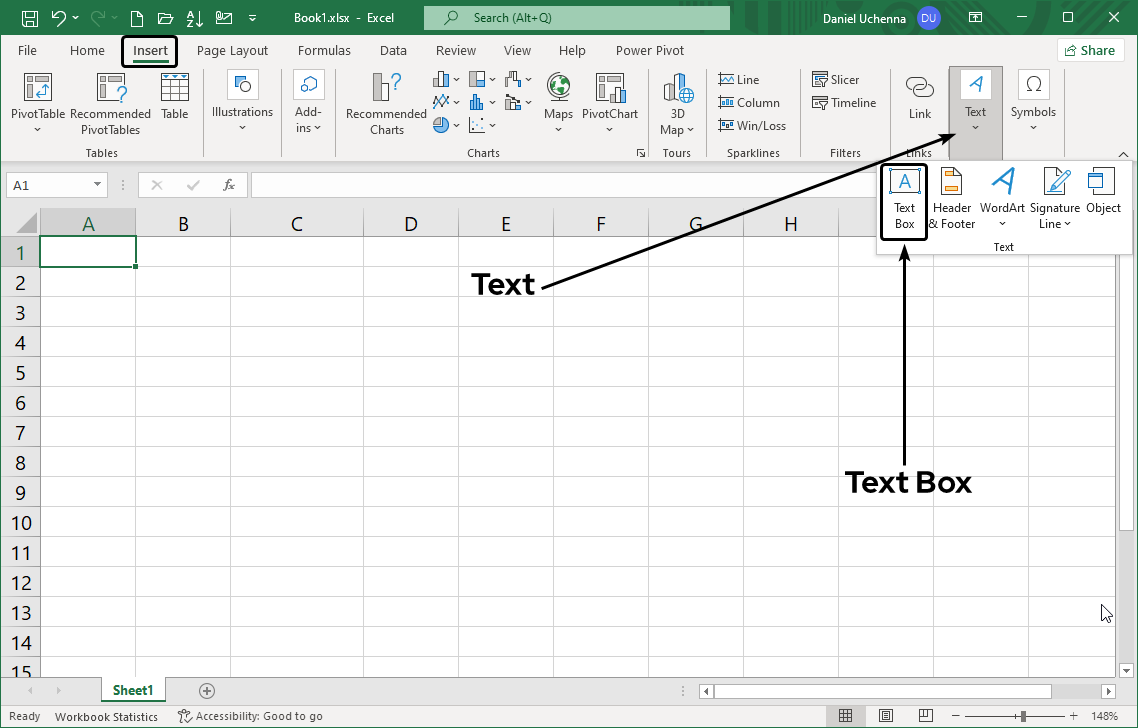Switch to the Formulas ribbon tab
The image size is (1138, 728).
[x=324, y=50]
